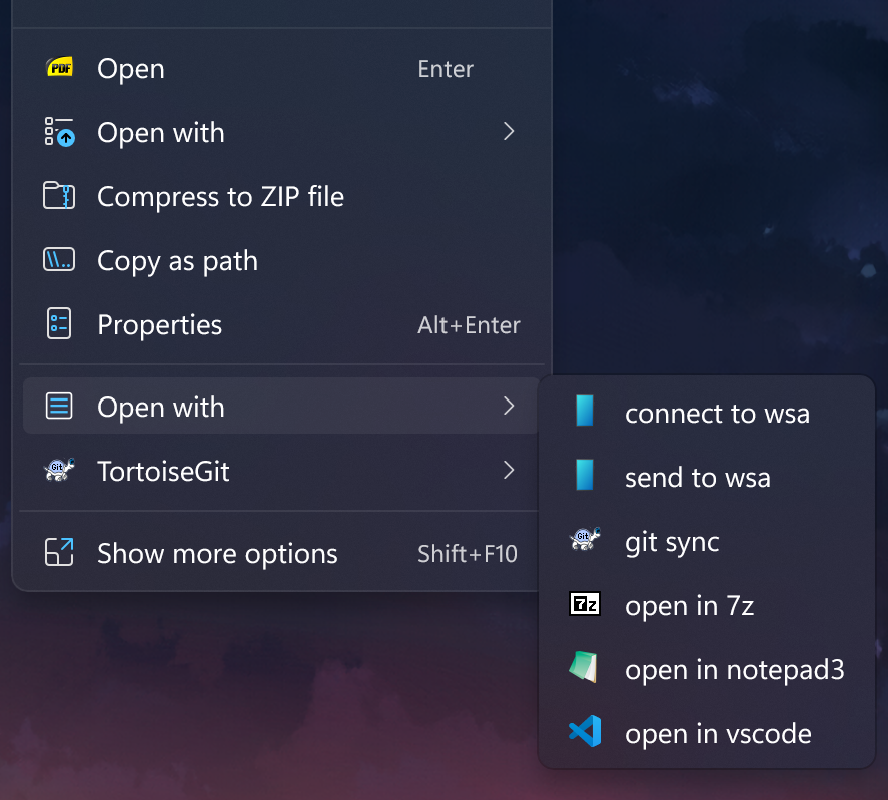
Task: Choose Open from the context menu
Action: tap(131, 69)
